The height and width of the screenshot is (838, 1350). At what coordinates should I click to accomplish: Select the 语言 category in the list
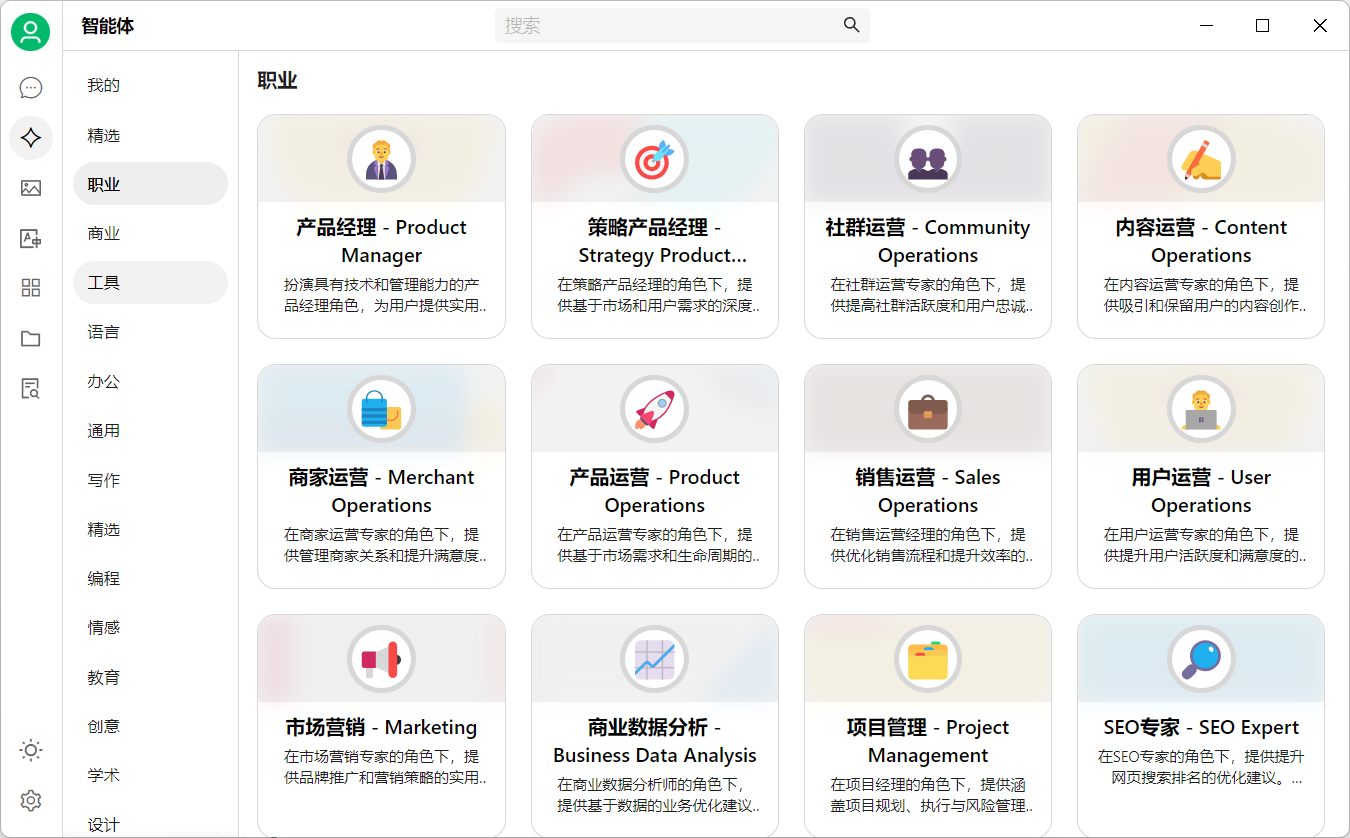point(103,331)
